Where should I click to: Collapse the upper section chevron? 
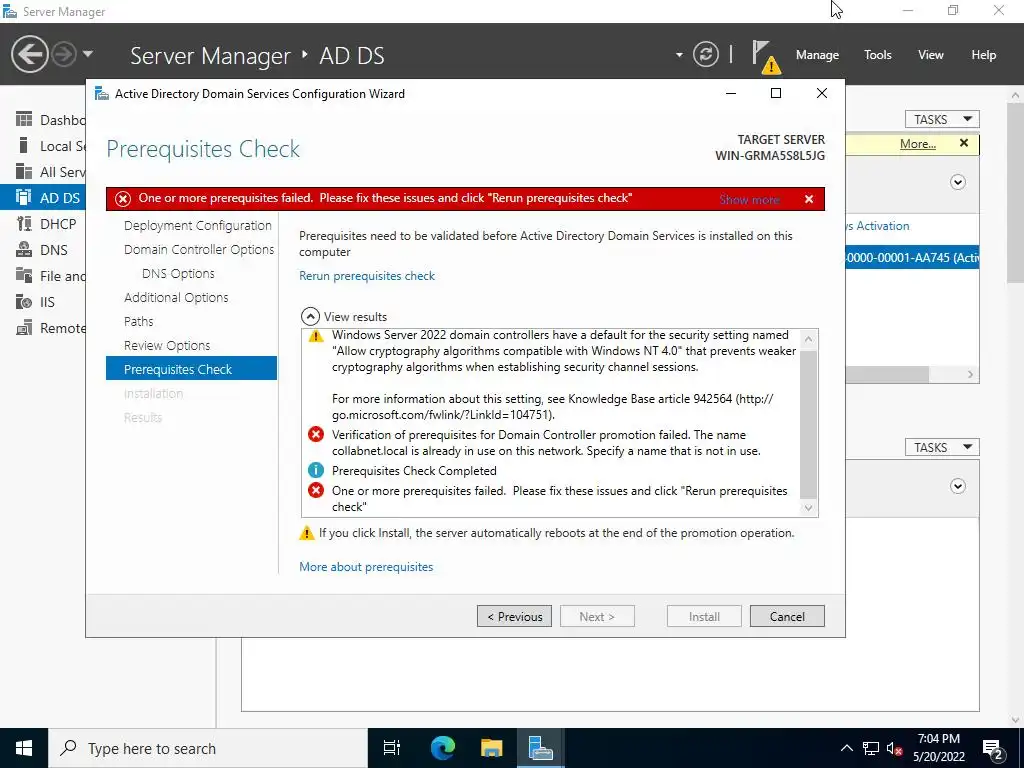957,182
